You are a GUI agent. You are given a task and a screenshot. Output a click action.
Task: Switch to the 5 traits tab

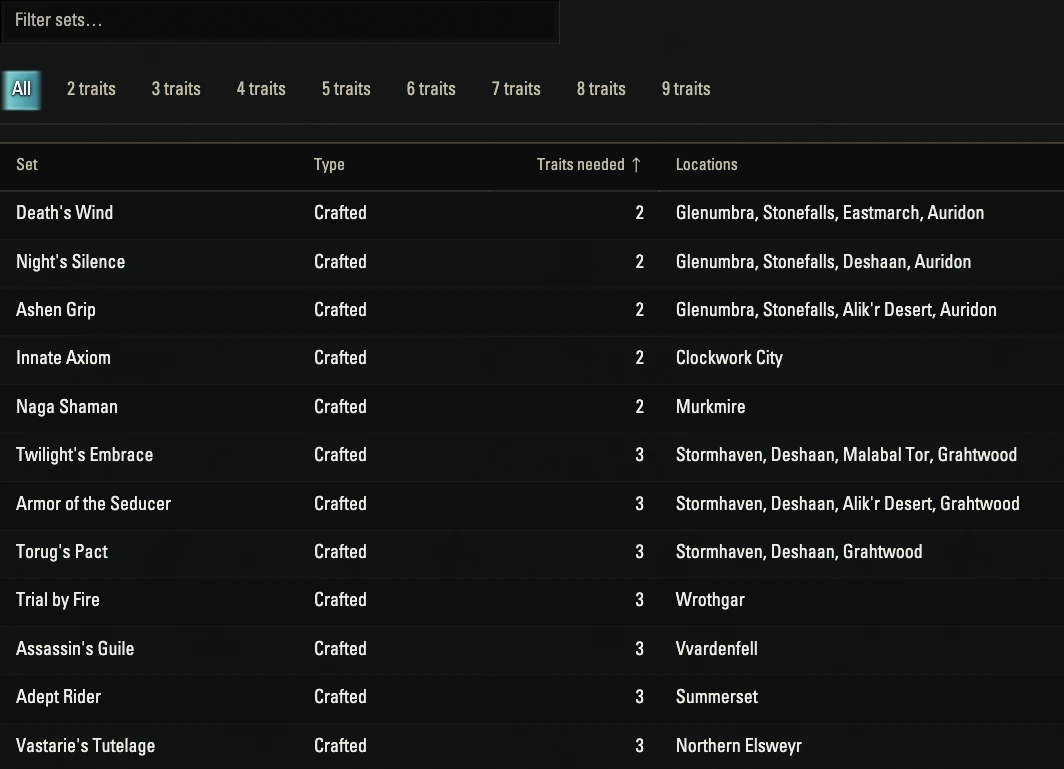[346, 89]
